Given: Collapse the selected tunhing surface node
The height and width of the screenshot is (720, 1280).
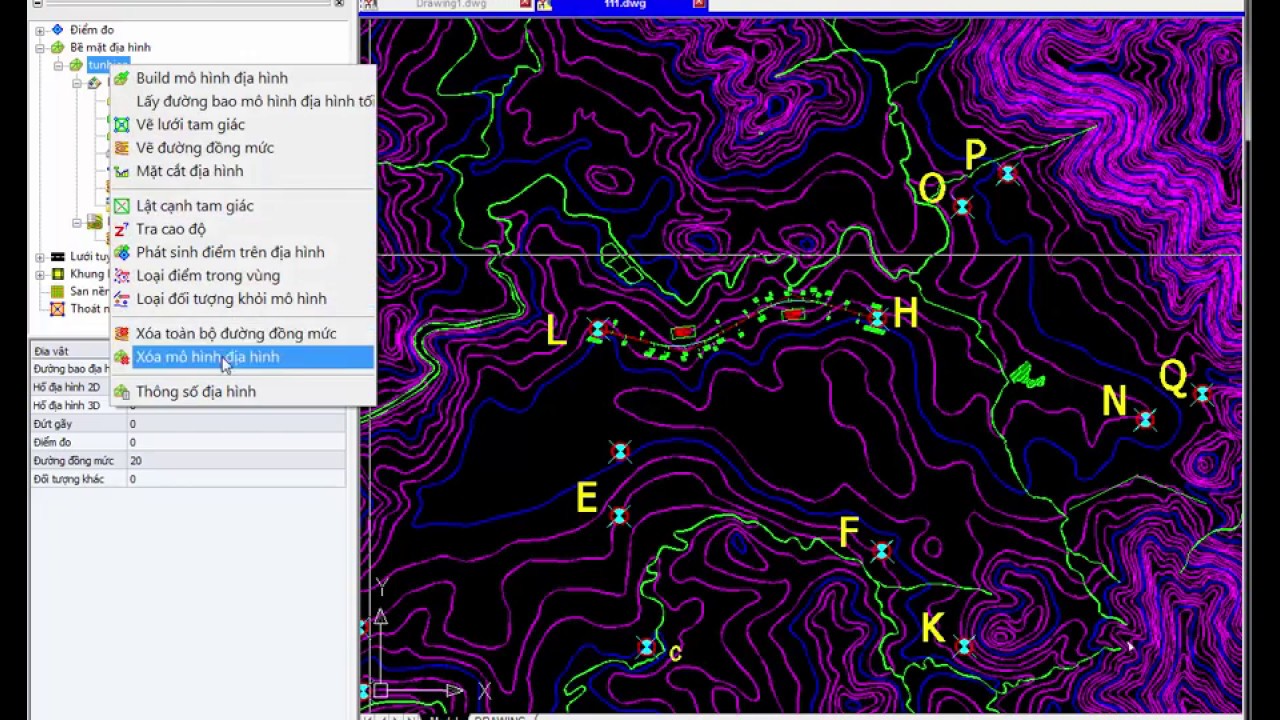Looking at the screenshot, I should pyautogui.click(x=58, y=65).
